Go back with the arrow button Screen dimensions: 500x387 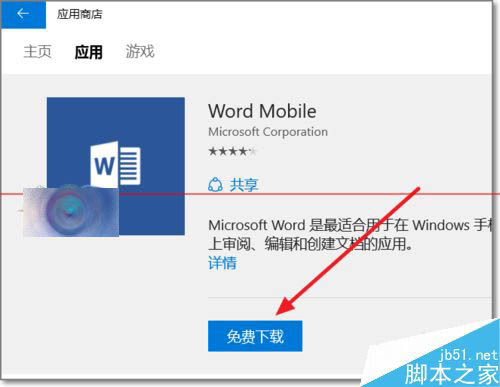tap(23, 14)
